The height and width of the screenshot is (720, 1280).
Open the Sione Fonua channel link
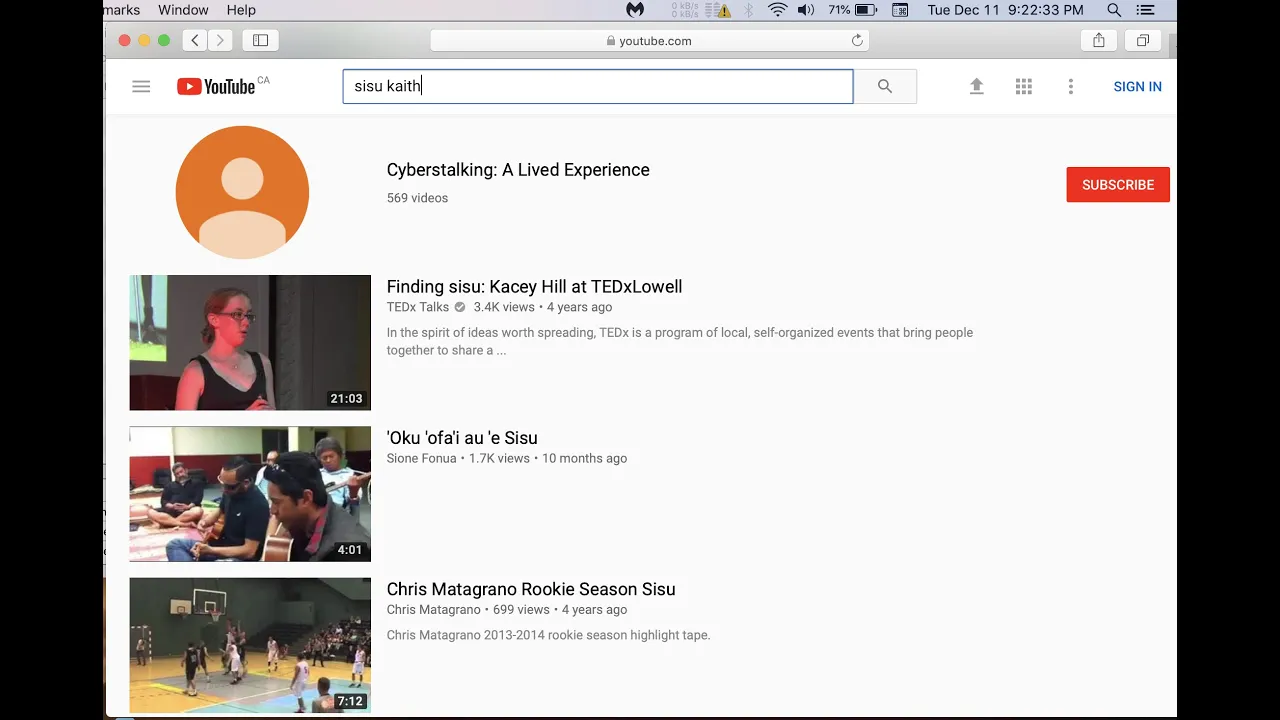click(421, 458)
